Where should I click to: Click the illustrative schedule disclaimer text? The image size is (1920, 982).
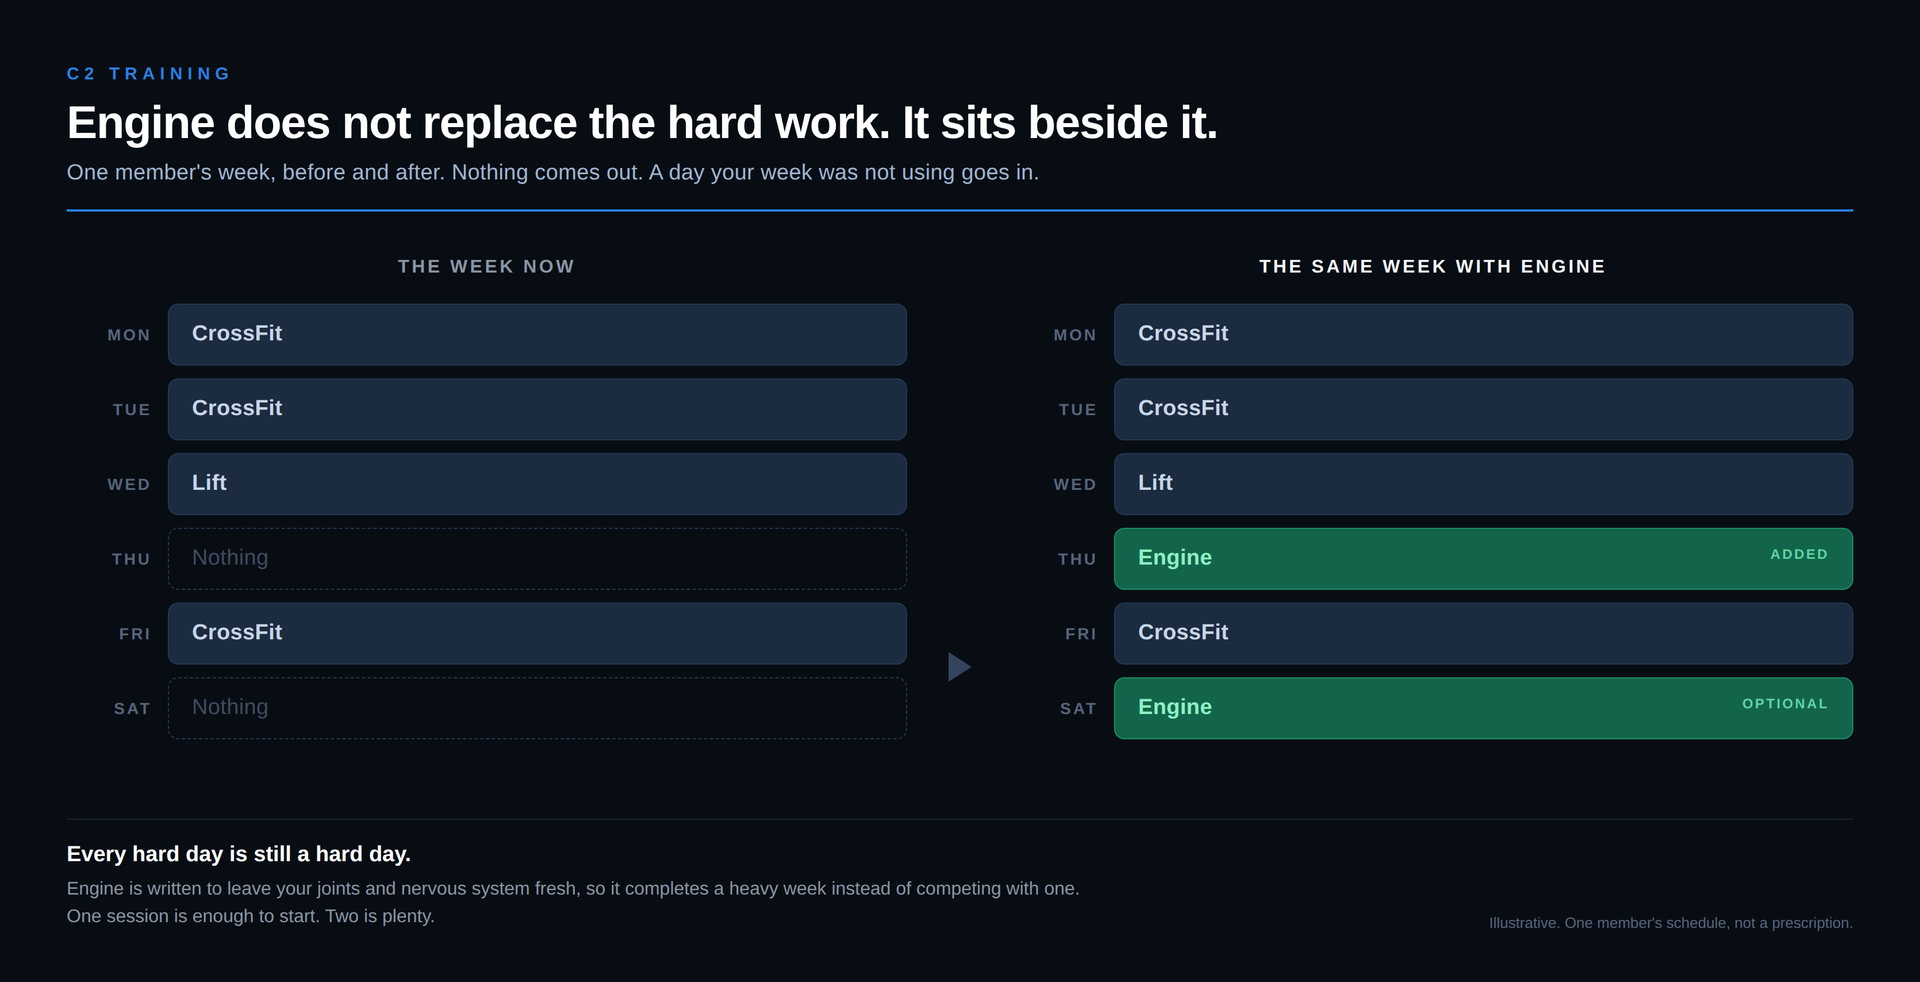pyautogui.click(x=1670, y=923)
